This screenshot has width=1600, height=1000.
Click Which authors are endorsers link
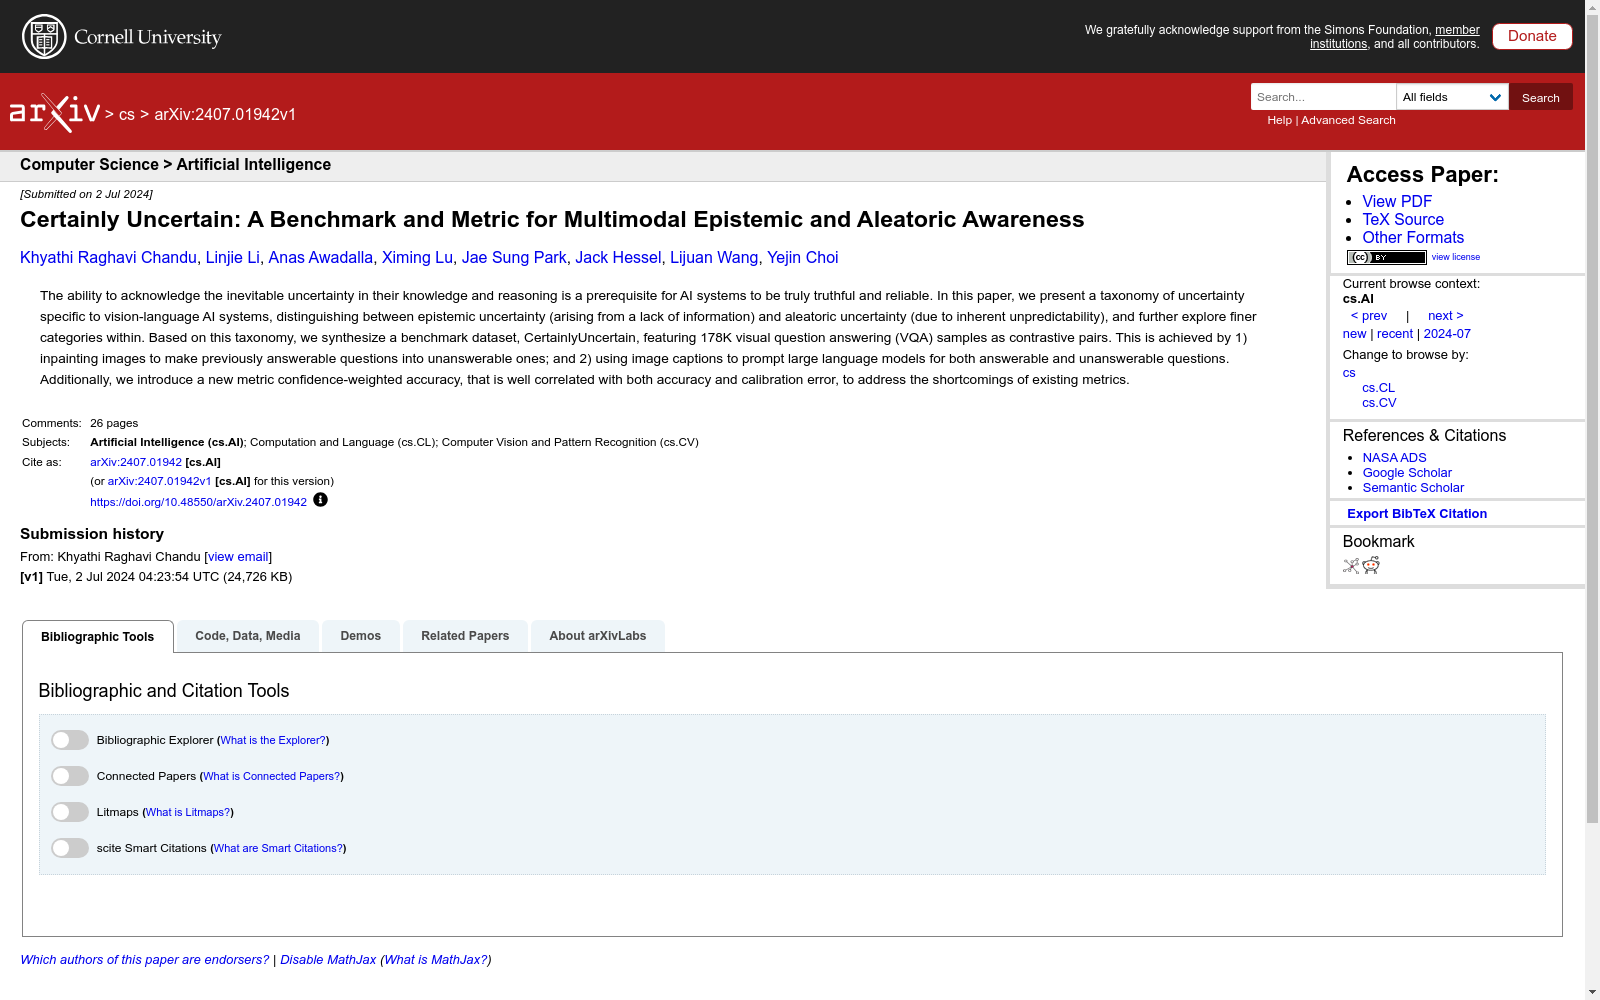(x=145, y=960)
